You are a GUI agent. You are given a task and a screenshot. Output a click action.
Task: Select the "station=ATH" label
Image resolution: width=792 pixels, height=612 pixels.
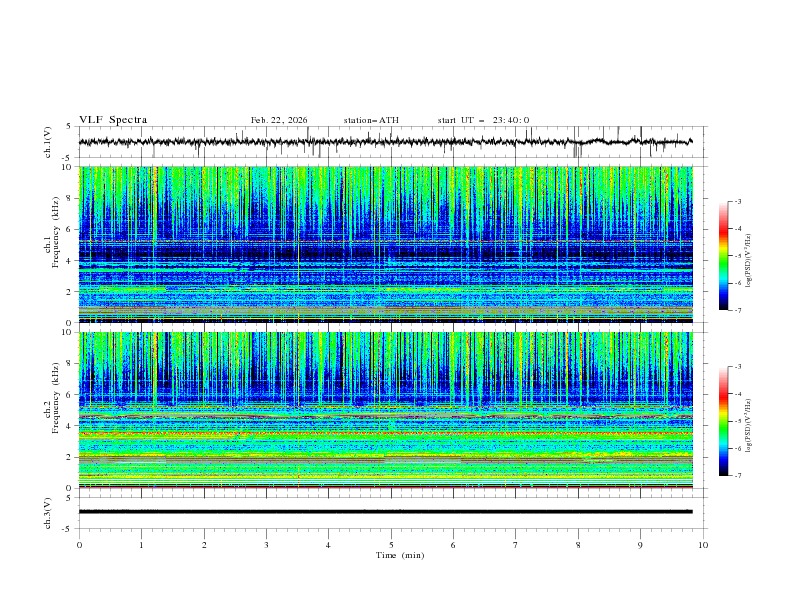tap(371, 120)
